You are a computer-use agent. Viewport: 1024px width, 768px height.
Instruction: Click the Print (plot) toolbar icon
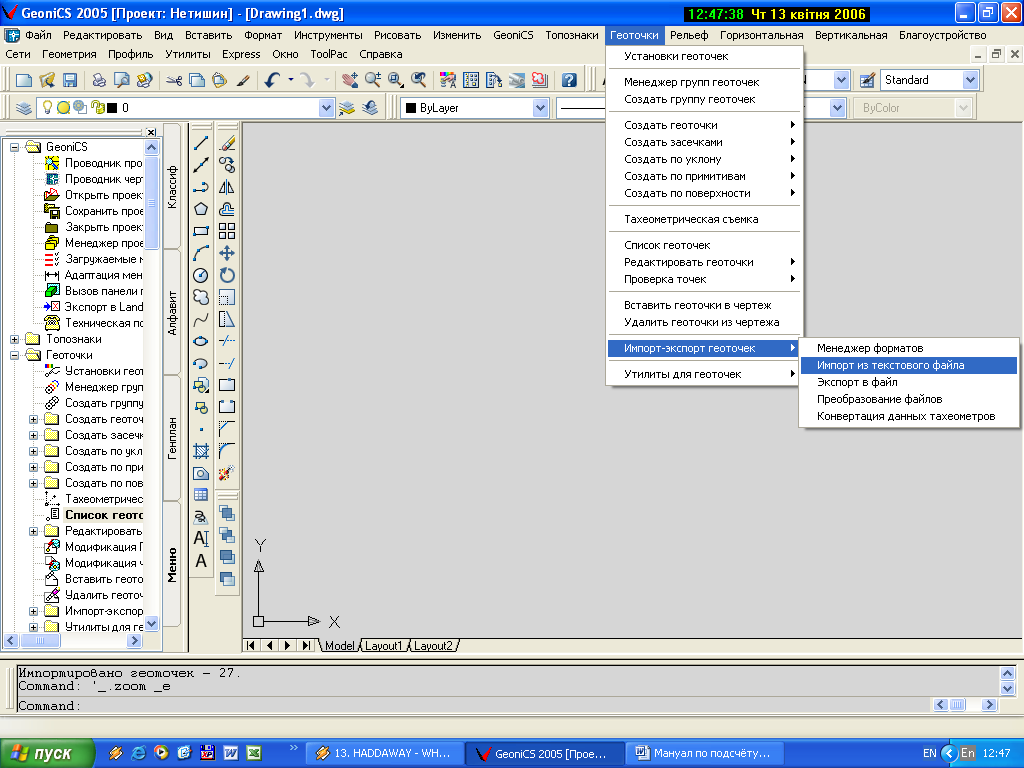point(99,80)
